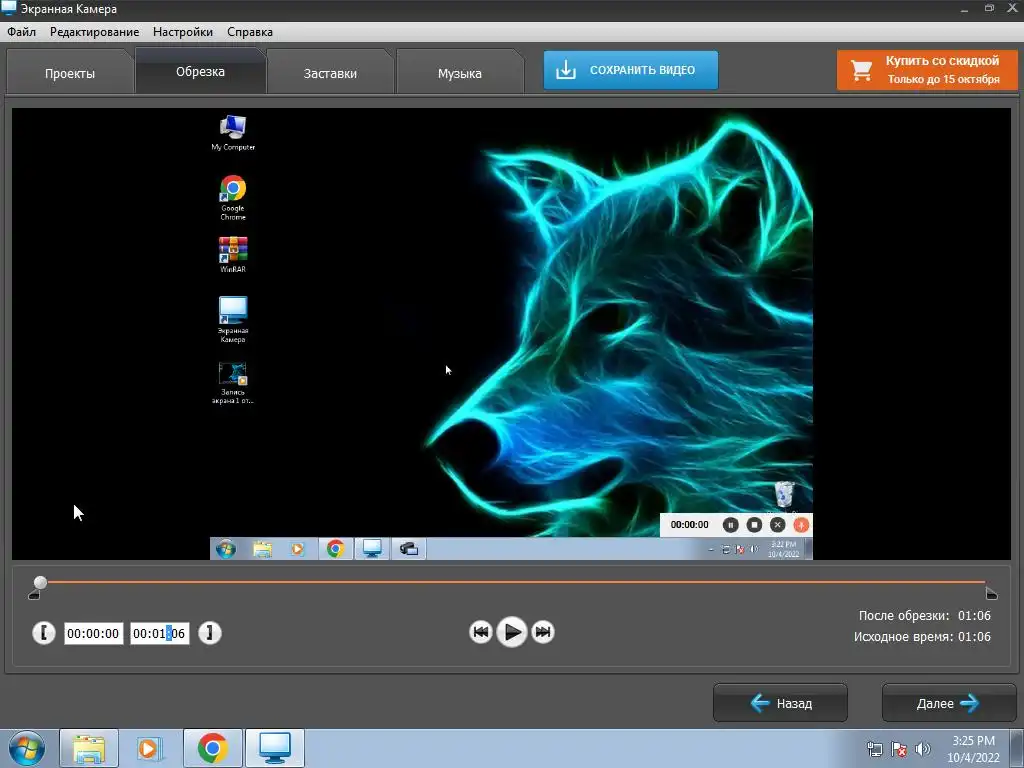This screenshot has width=1024, height=768.
Task: Open the Редактирование menu
Action: click(94, 32)
